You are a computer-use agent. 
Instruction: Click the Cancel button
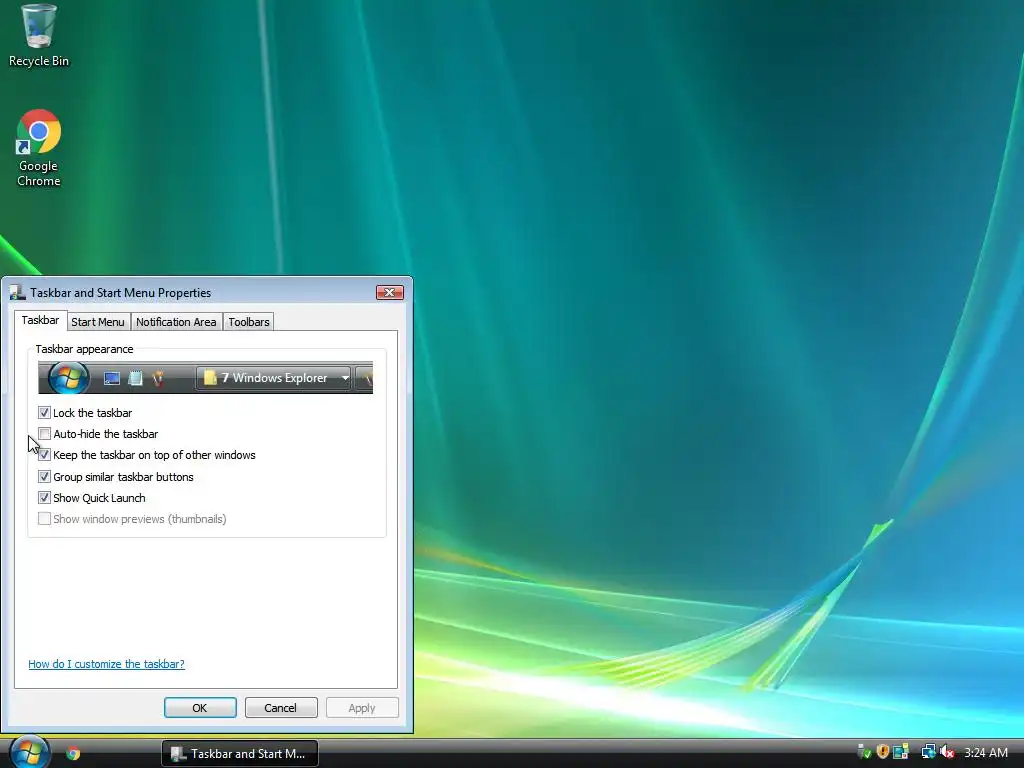(x=281, y=708)
